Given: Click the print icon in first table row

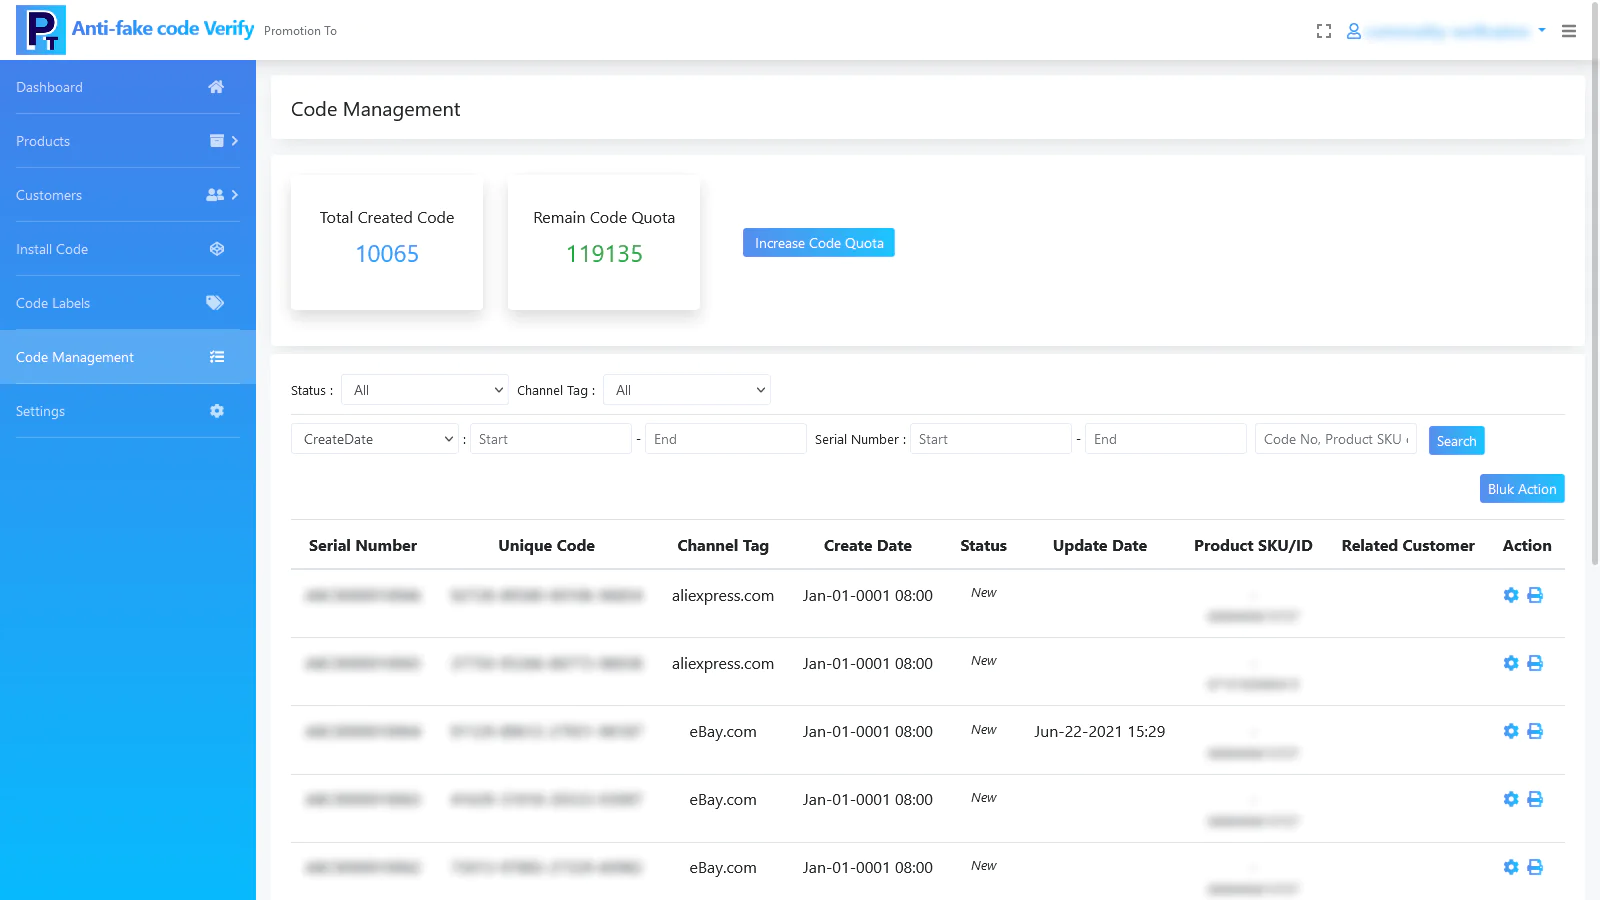Looking at the screenshot, I should [x=1535, y=595].
